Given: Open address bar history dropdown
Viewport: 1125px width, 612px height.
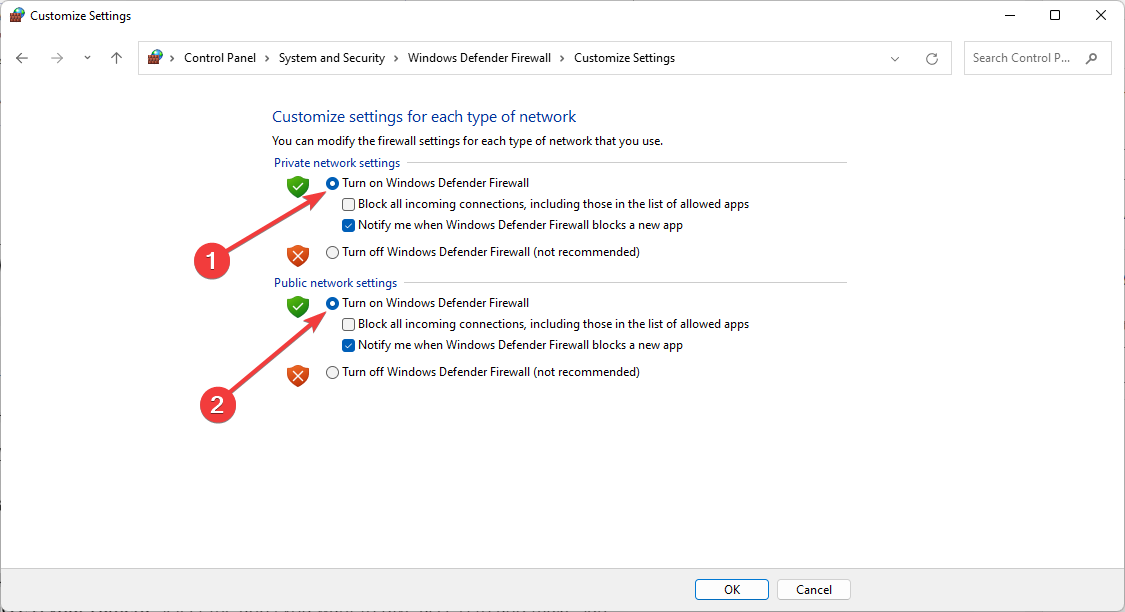Looking at the screenshot, I should (895, 59).
